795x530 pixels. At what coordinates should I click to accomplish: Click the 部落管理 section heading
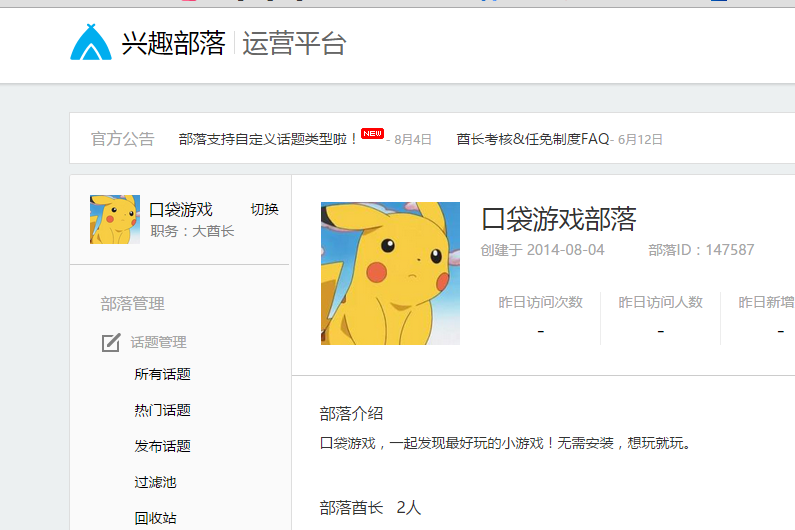132,304
